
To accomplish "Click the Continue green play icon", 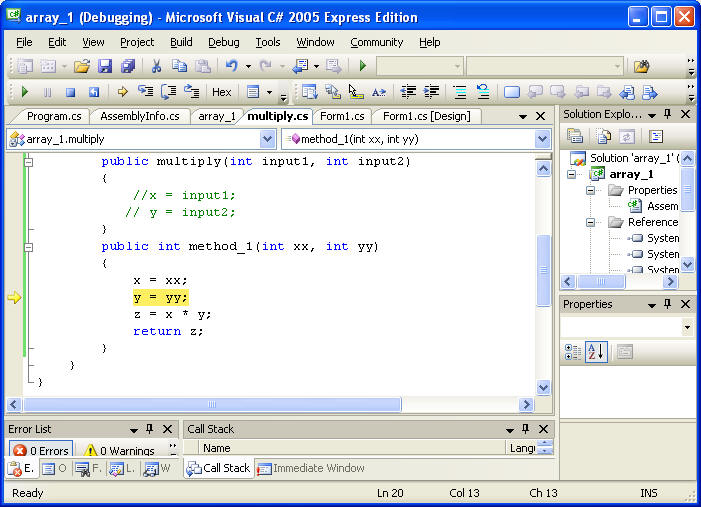I will coord(25,92).
